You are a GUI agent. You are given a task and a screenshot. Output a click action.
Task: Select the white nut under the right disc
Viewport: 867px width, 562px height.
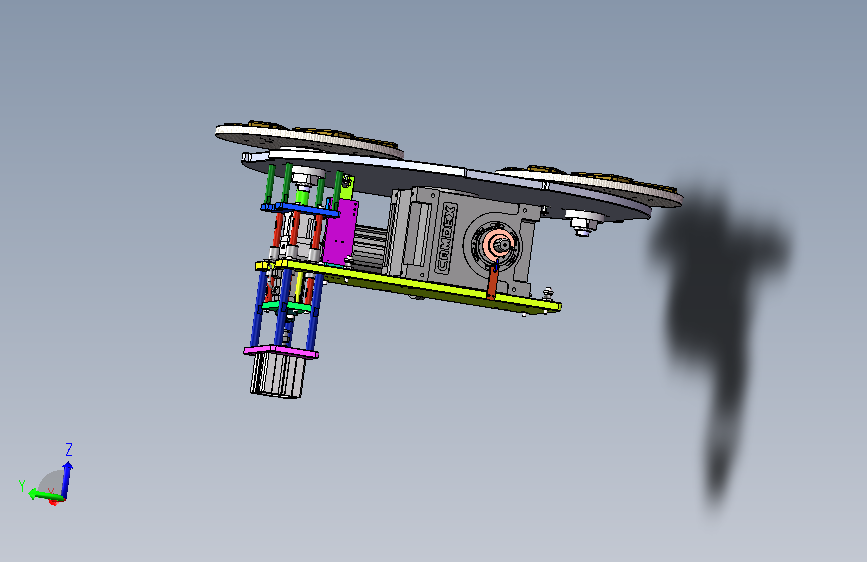(582, 223)
